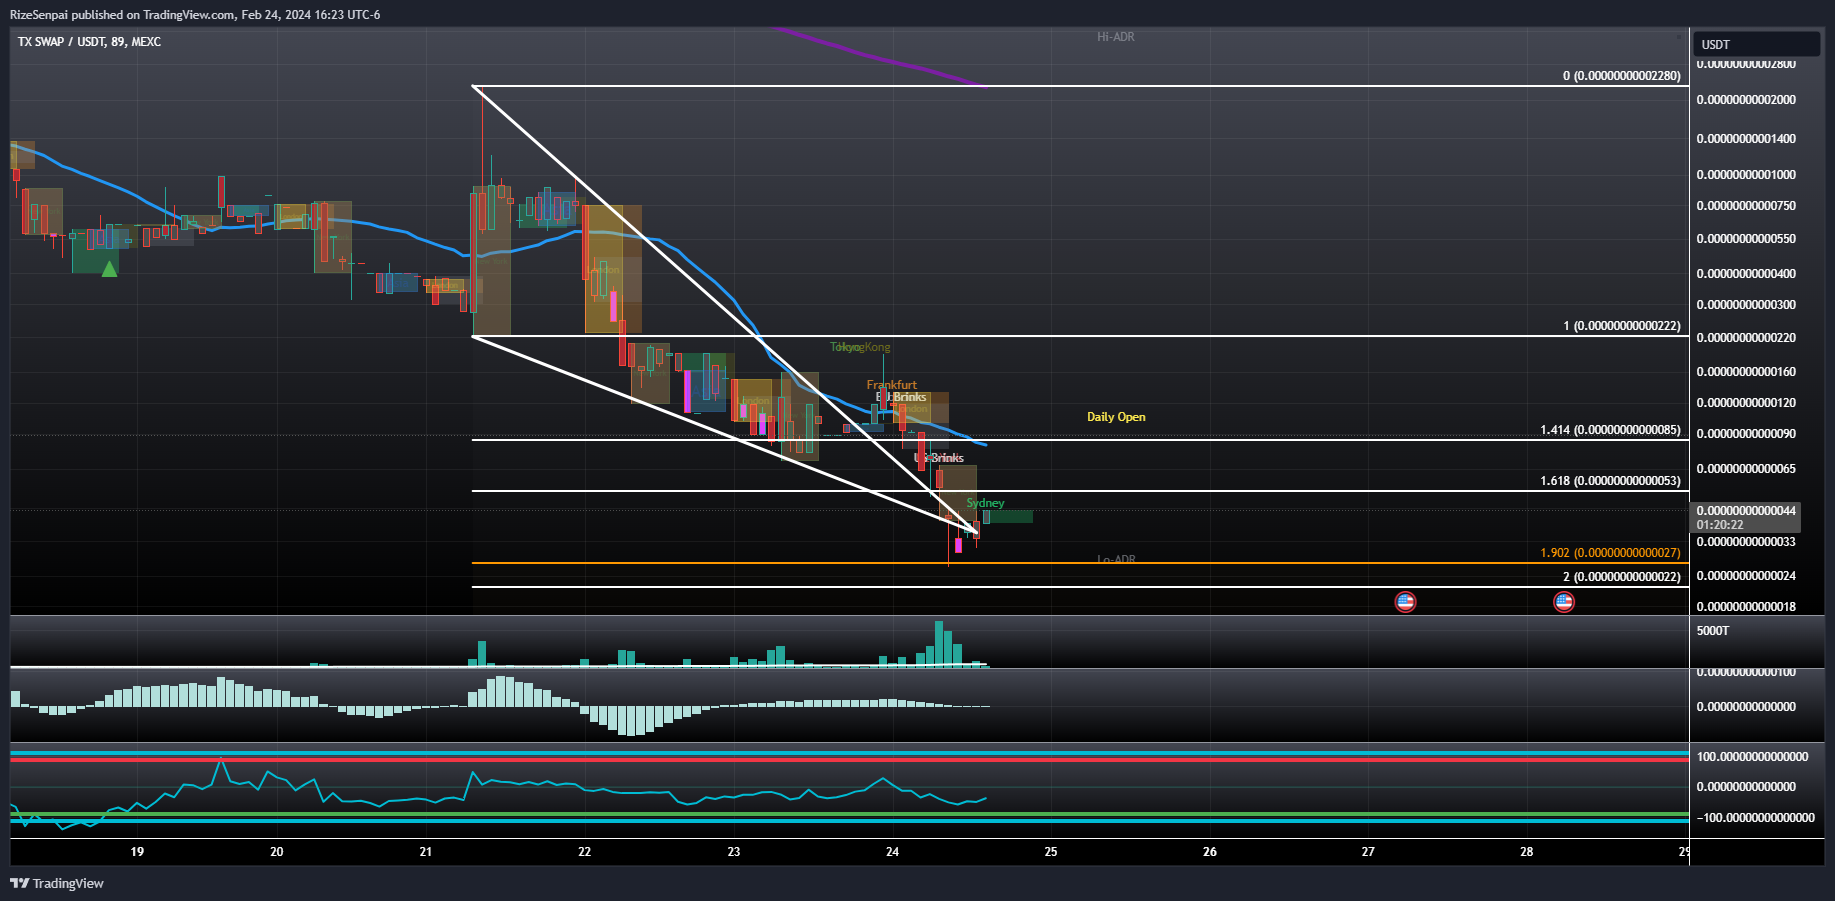Click price axis value 0.000000000000024
The height and width of the screenshot is (901, 1835).
(x=1746, y=576)
